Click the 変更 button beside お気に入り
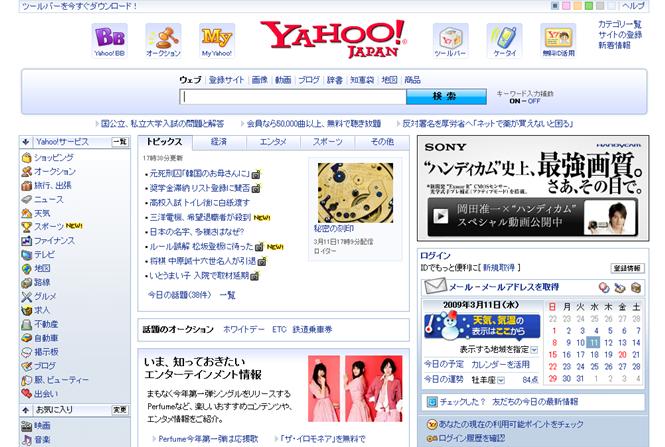 (120, 410)
